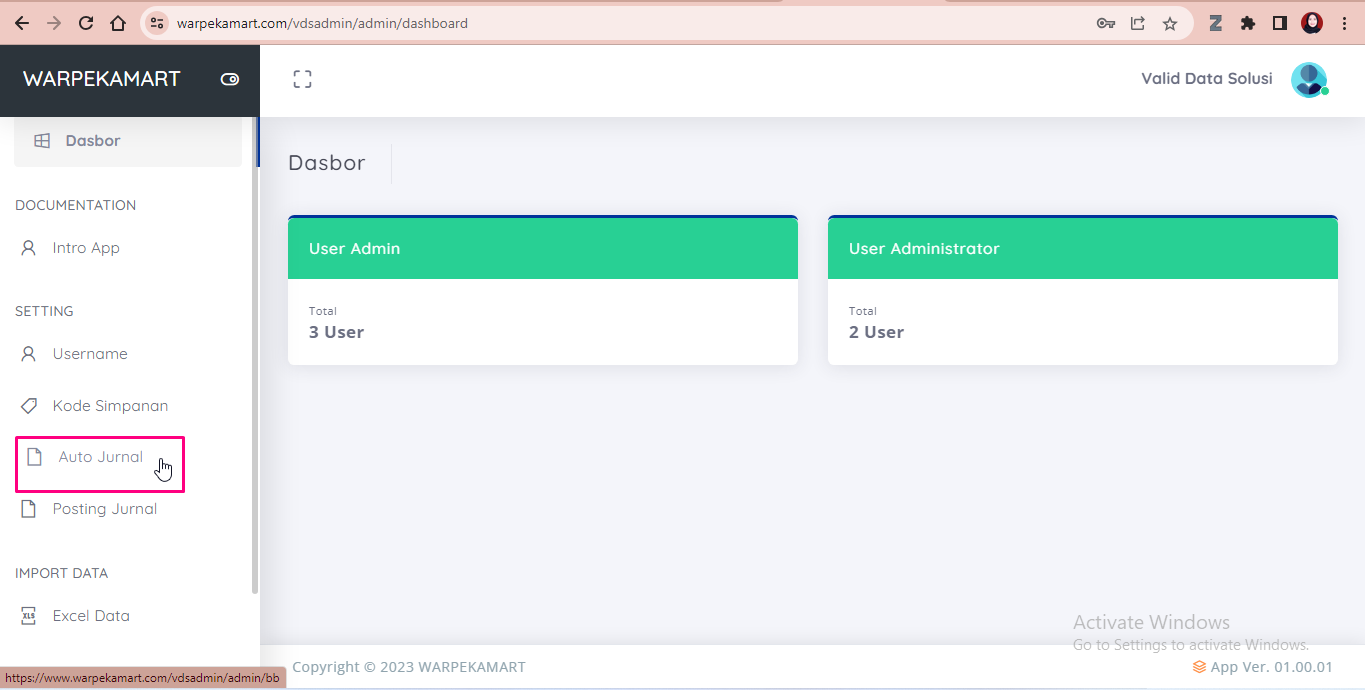Open Kode Simpanan setting
Viewport: 1365px width, 690px height.
[110, 406]
